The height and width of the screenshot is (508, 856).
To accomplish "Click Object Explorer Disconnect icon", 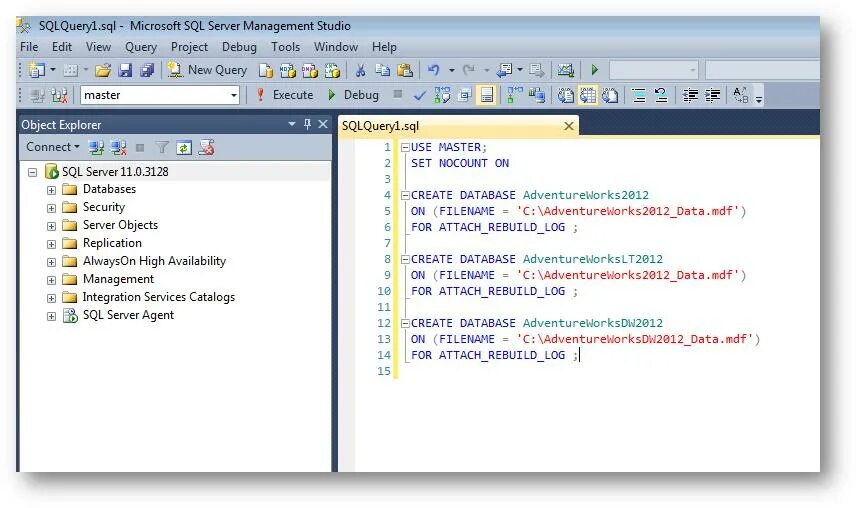I will (x=118, y=147).
